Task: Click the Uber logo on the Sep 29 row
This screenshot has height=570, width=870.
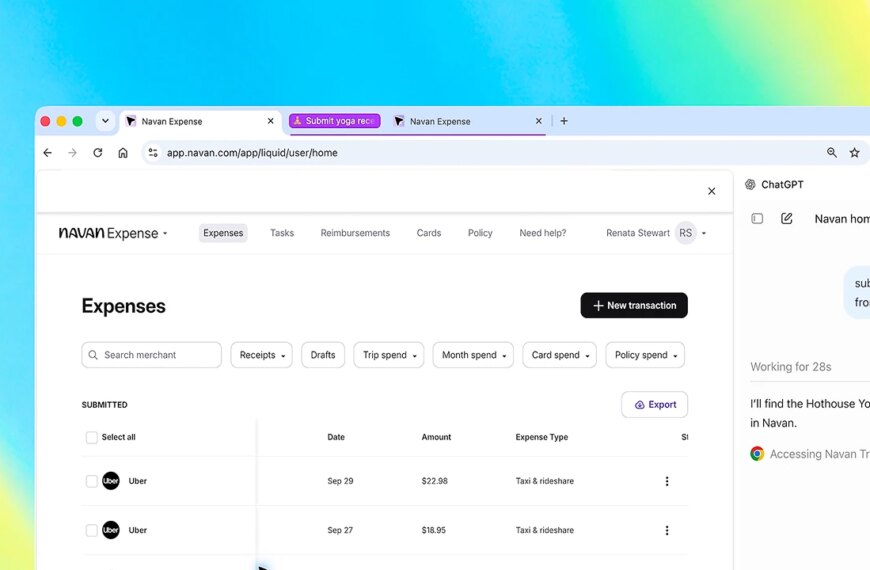Action: tap(111, 481)
